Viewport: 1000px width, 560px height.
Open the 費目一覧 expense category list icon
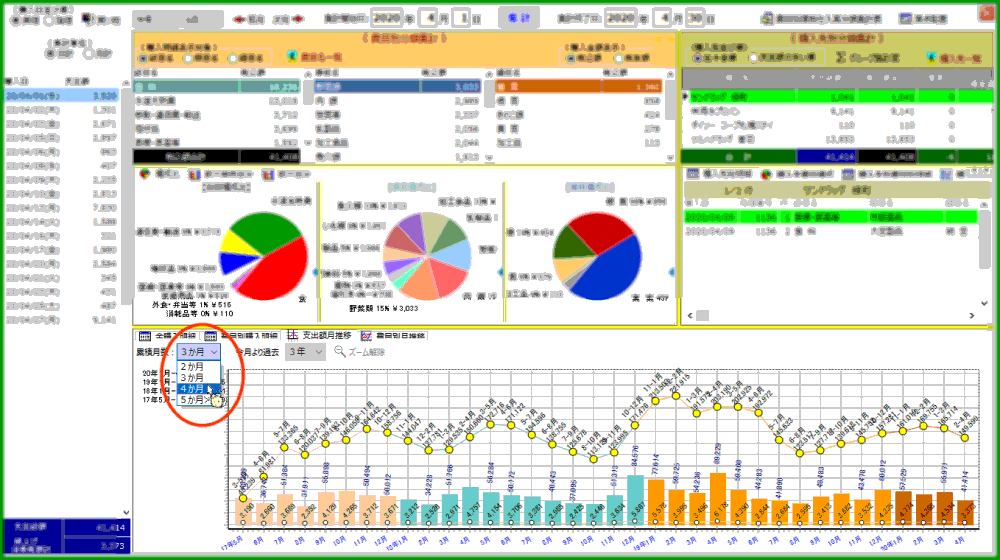point(291,56)
